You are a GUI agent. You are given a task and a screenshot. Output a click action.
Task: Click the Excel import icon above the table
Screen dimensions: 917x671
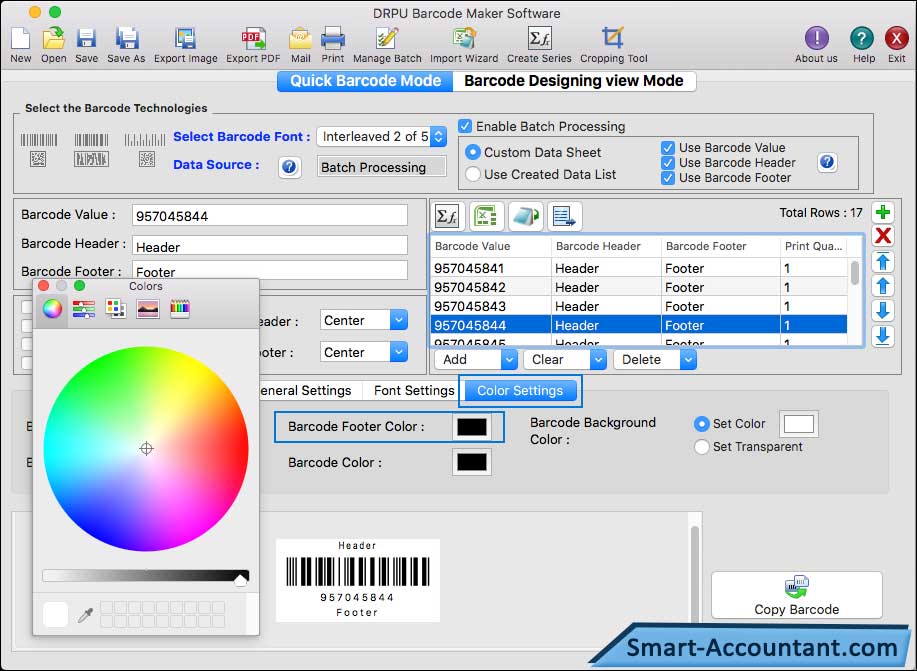pyautogui.click(x=486, y=216)
